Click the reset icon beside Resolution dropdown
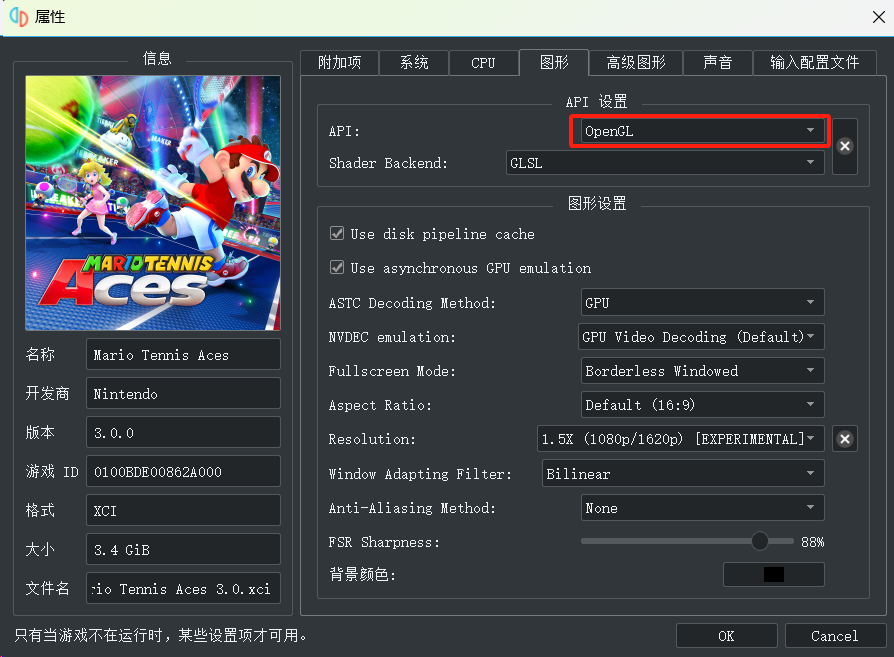Screen dimensions: 894x657 (x=845, y=439)
